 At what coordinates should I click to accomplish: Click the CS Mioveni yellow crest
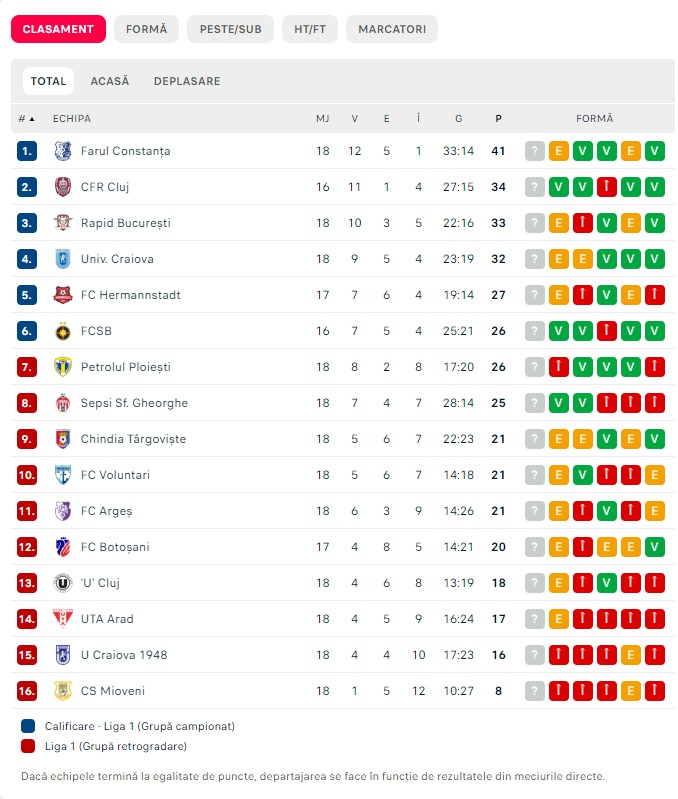click(x=63, y=691)
